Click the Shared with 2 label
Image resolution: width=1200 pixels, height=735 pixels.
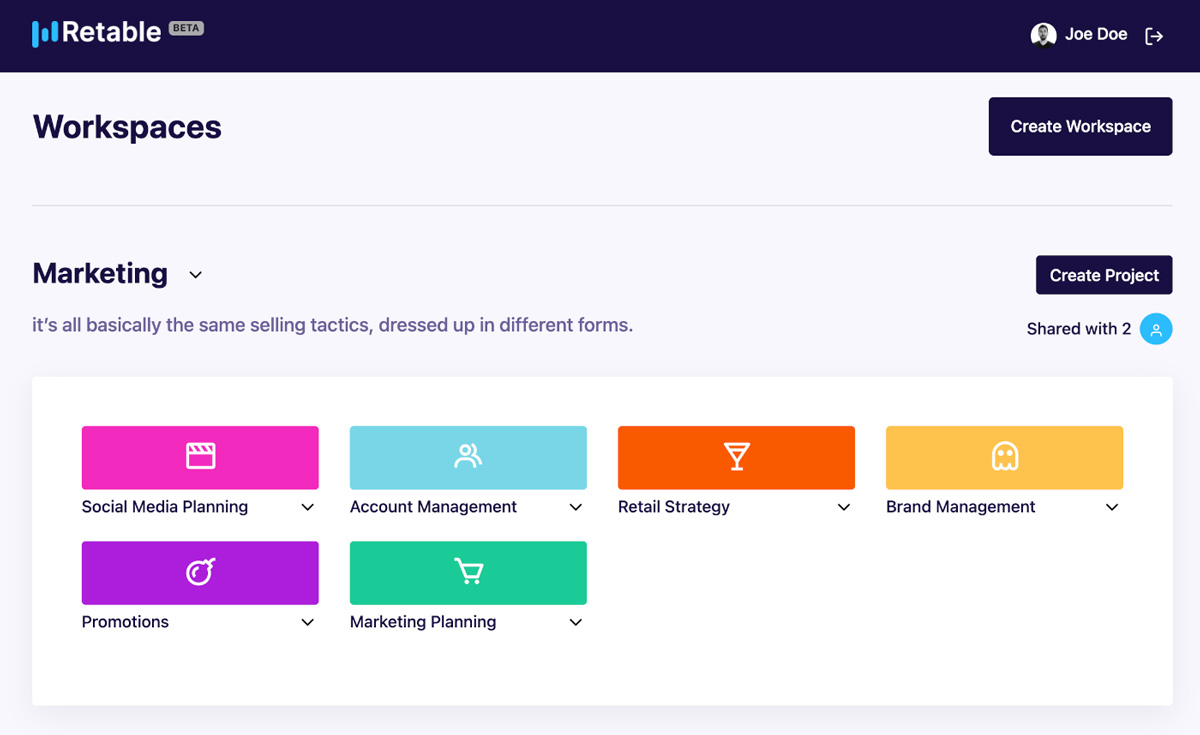1078,329
